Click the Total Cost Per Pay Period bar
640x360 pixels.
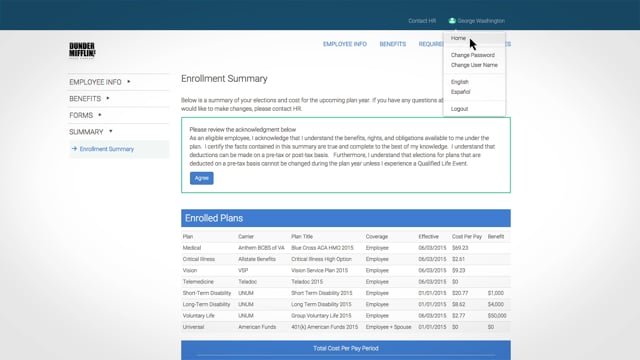pos(346,350)
